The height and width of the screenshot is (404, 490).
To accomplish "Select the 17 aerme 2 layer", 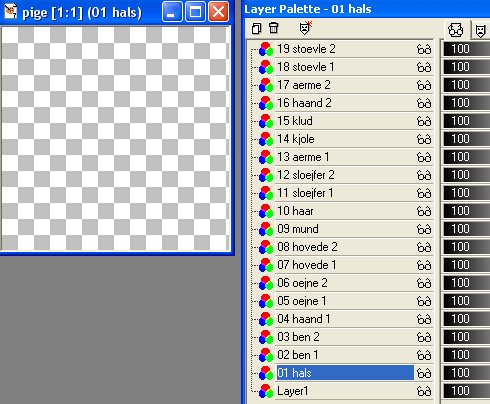I will point(345,85).
